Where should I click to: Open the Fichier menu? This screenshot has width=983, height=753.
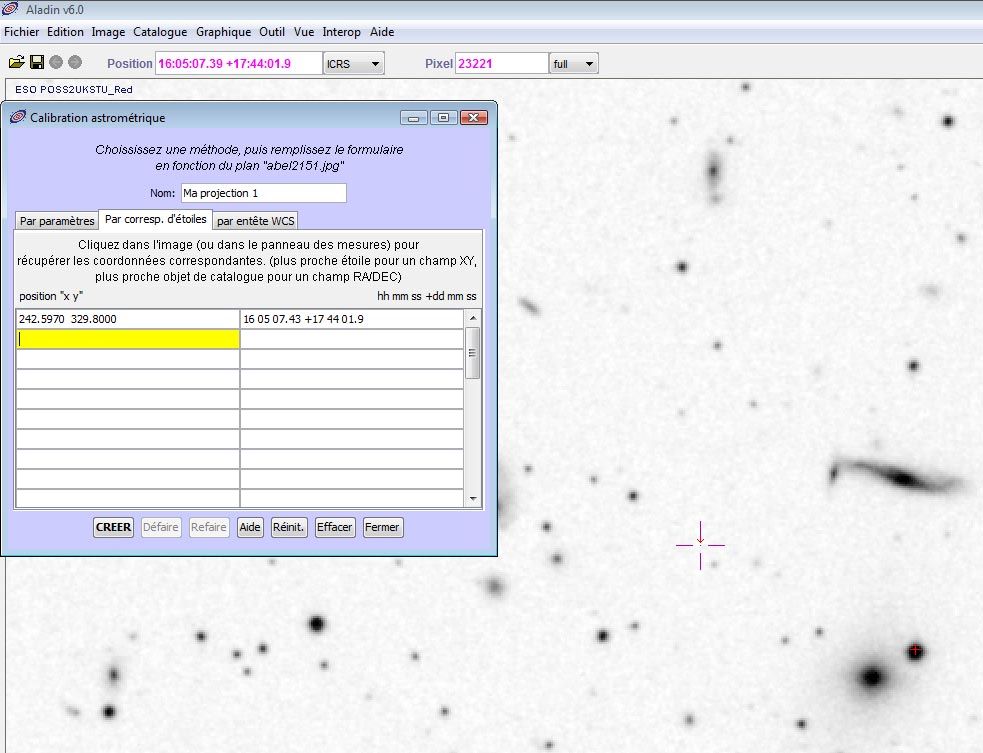pos(21,32)
